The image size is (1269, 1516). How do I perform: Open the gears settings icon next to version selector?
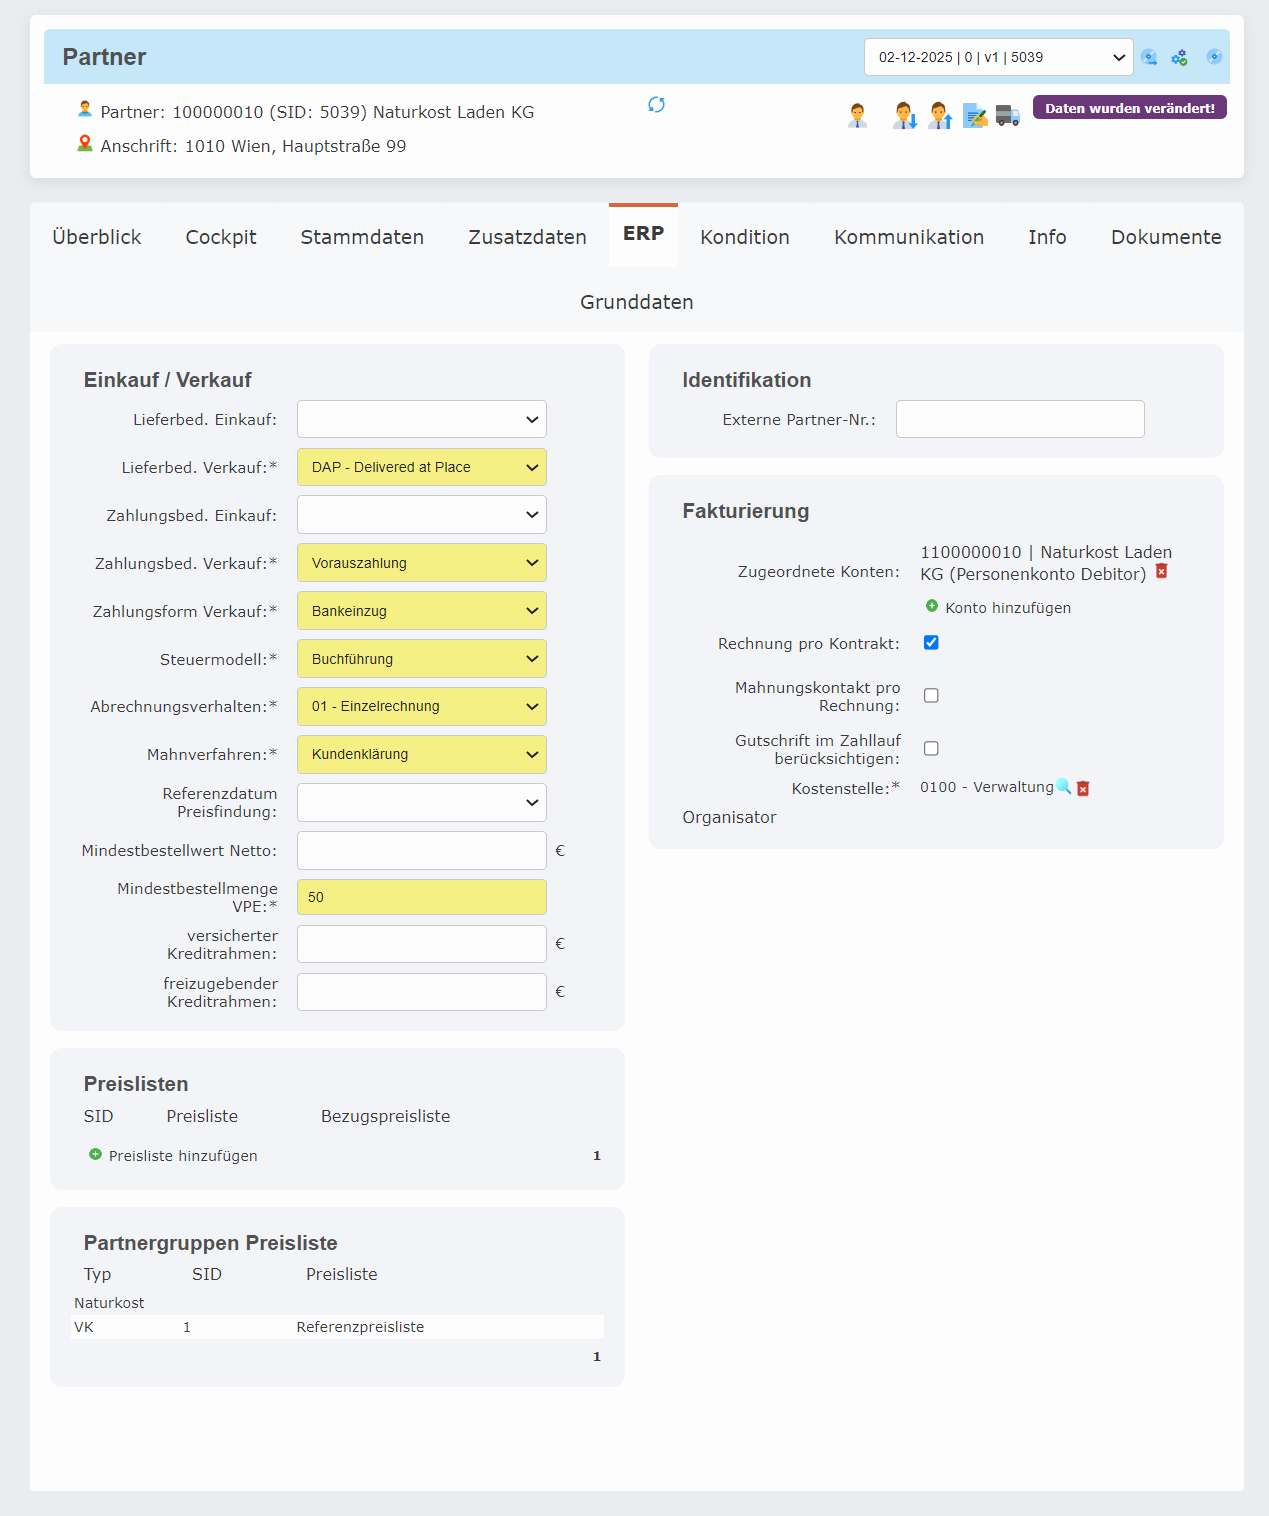coord(1180,57)
